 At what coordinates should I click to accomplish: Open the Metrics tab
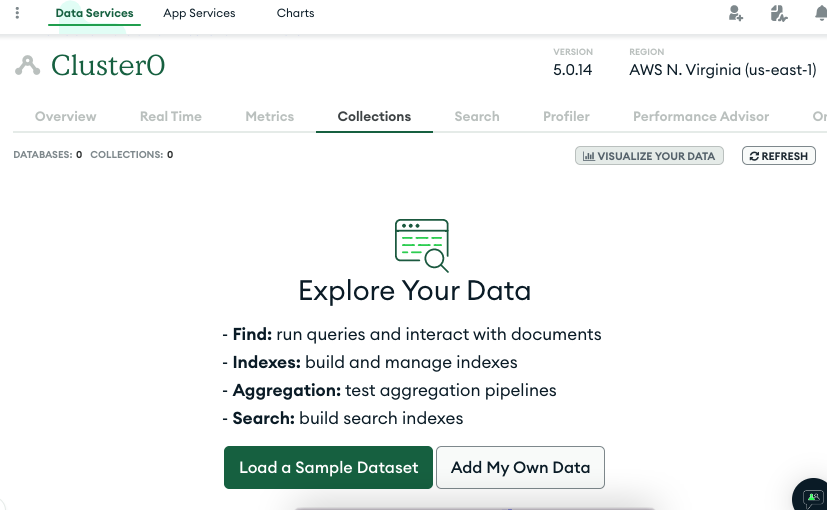pyautogui.click(x=270, y=117)
